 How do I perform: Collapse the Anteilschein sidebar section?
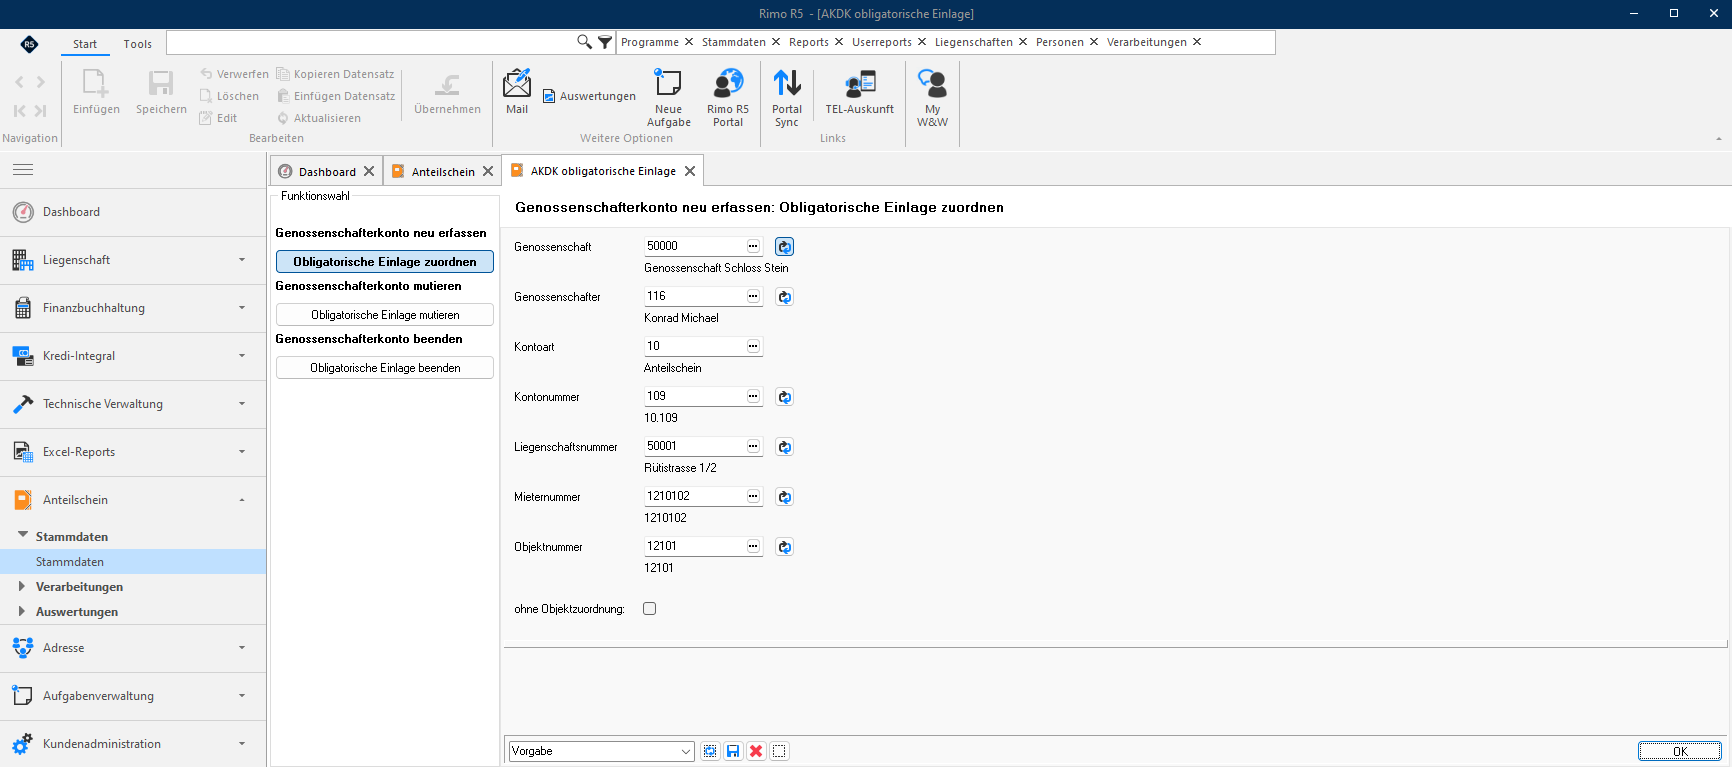[242, 500]
